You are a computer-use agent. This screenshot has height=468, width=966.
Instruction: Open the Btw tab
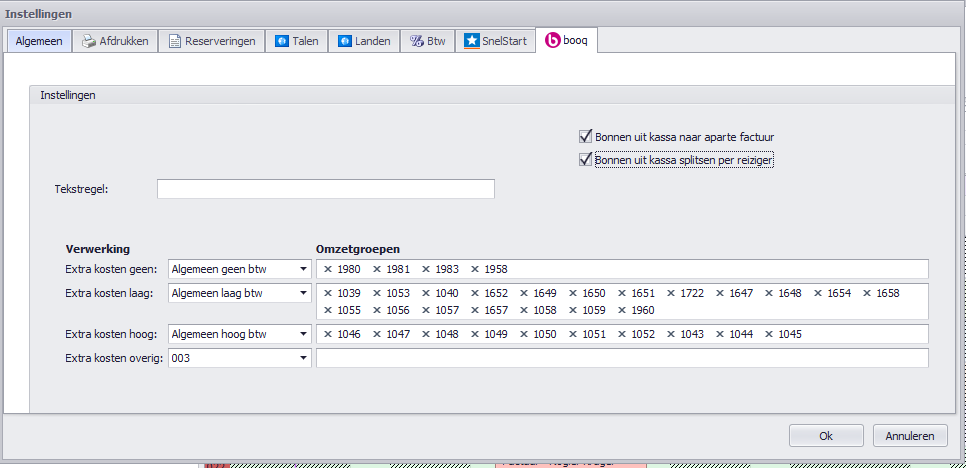pos(428,42)
